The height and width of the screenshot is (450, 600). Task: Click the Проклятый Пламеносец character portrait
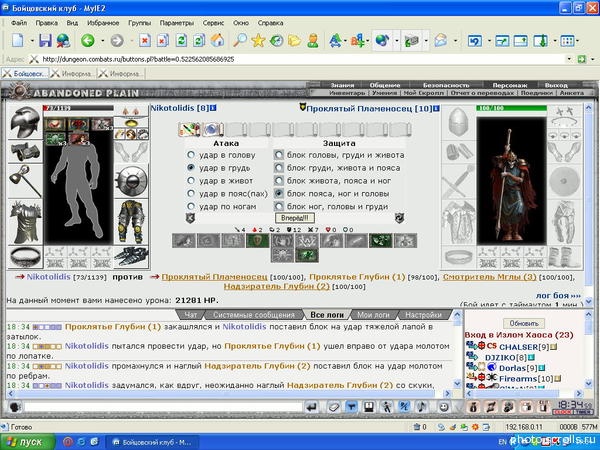coord(511,181)
